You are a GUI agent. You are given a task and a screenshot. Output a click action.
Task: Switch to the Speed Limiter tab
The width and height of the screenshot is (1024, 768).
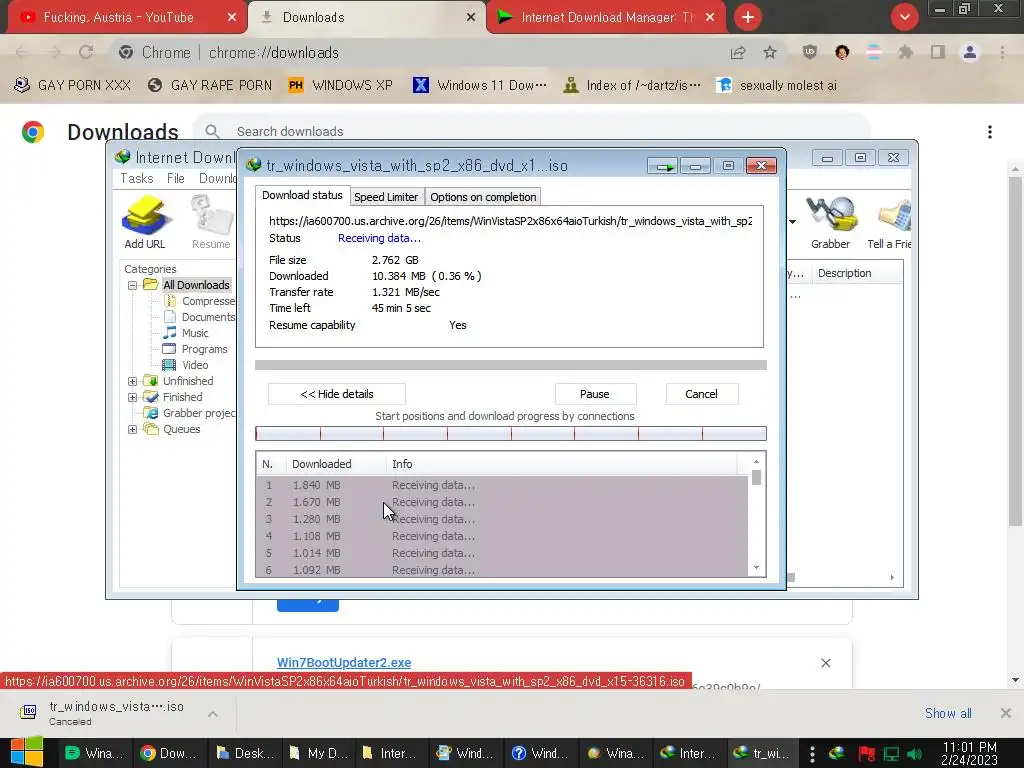(x=386, y=197)
